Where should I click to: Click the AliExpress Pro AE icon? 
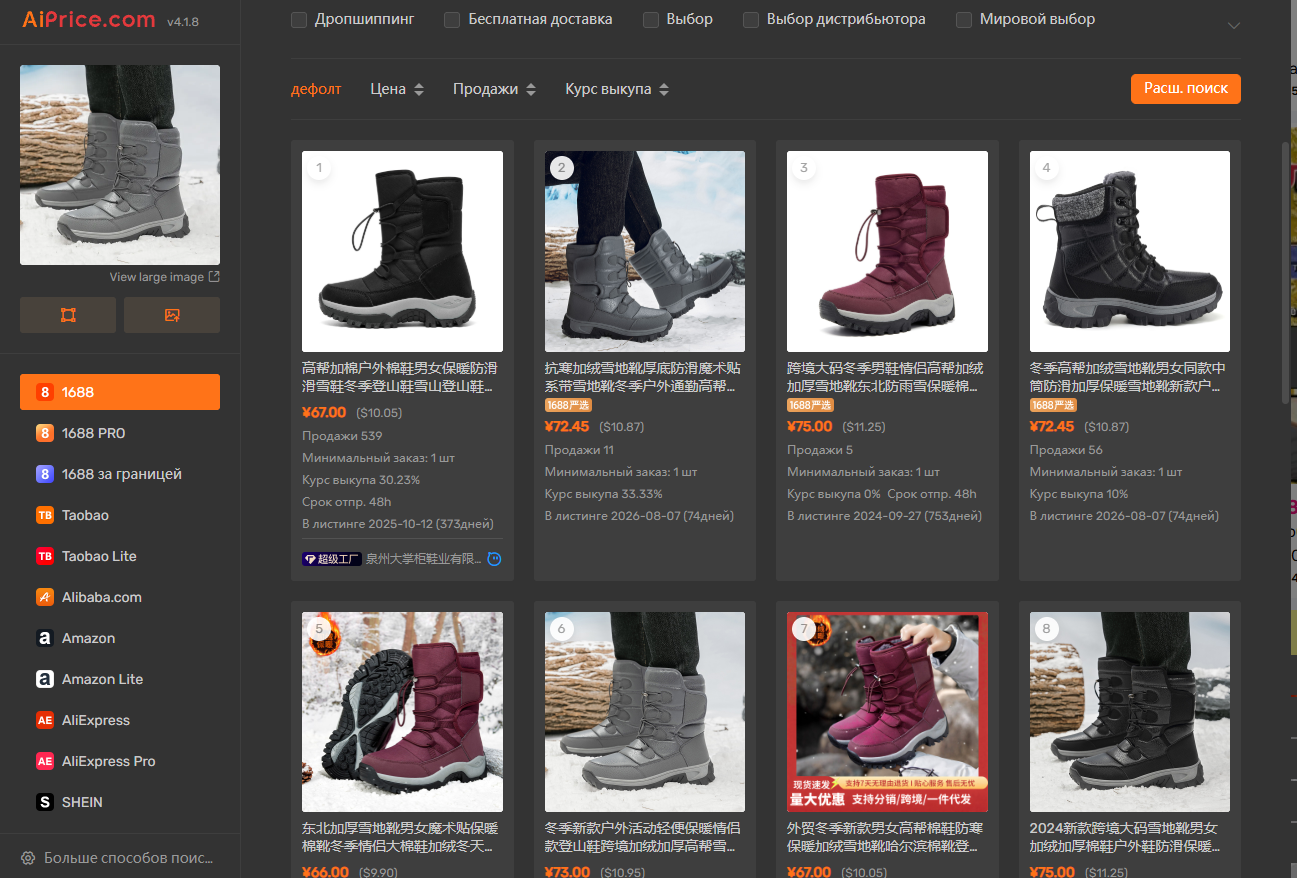pos(45,761)
